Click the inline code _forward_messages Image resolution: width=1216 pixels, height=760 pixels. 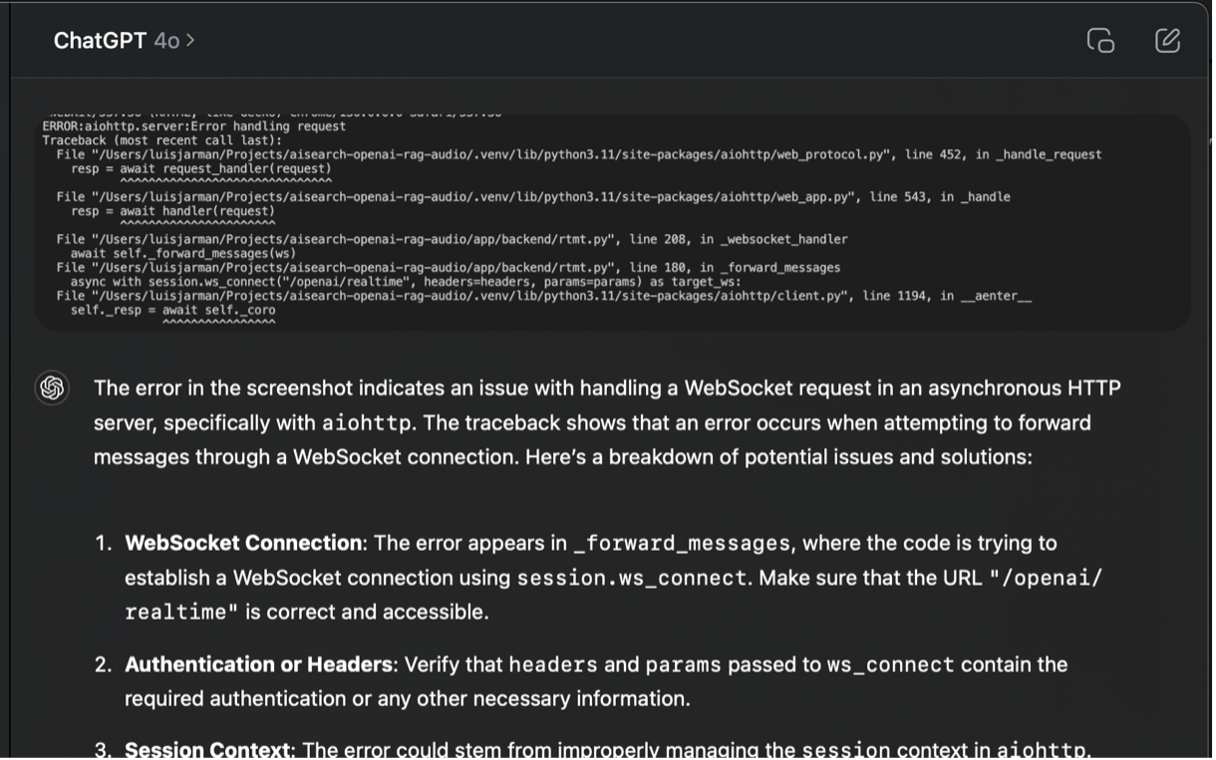click(682, 544)
